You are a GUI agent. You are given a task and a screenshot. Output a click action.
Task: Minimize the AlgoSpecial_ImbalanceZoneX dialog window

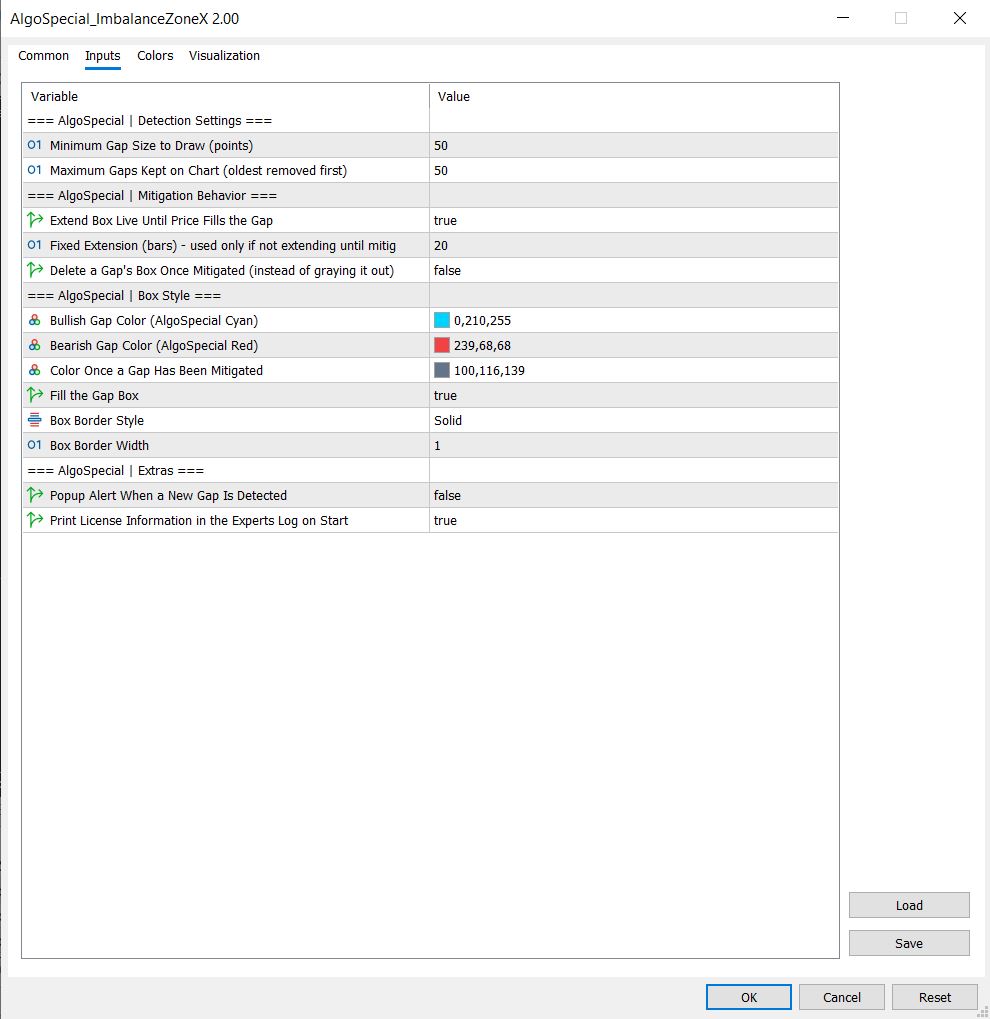coord(843,18)
